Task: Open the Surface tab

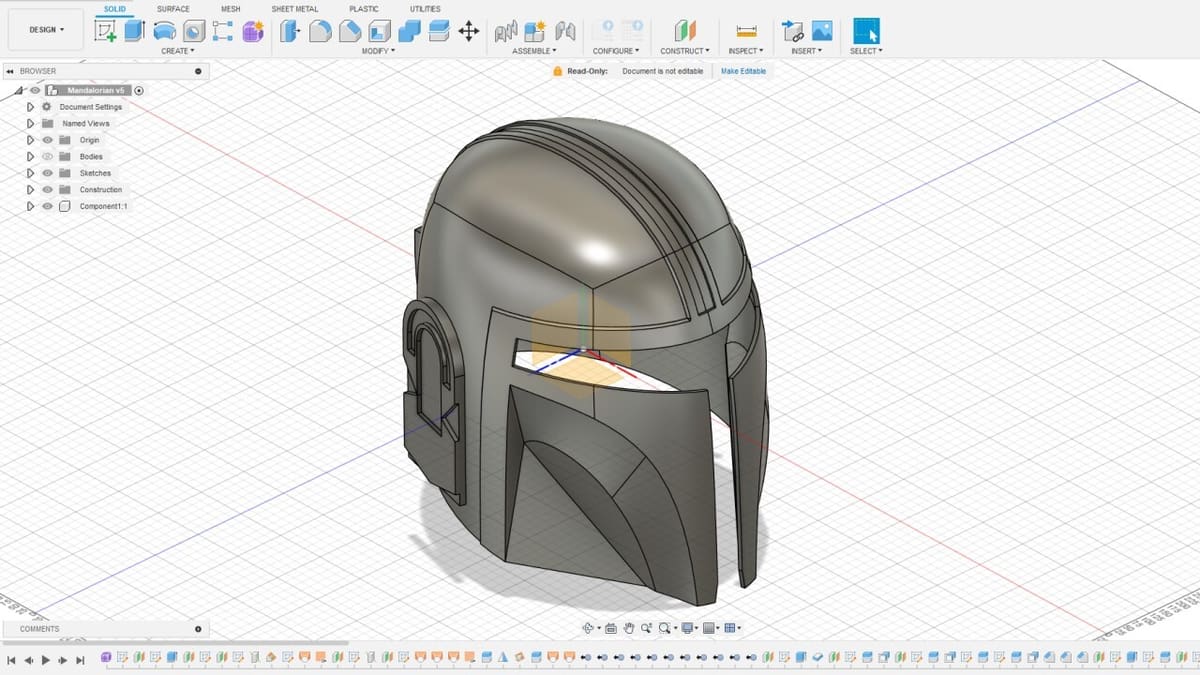Action: 173,9
